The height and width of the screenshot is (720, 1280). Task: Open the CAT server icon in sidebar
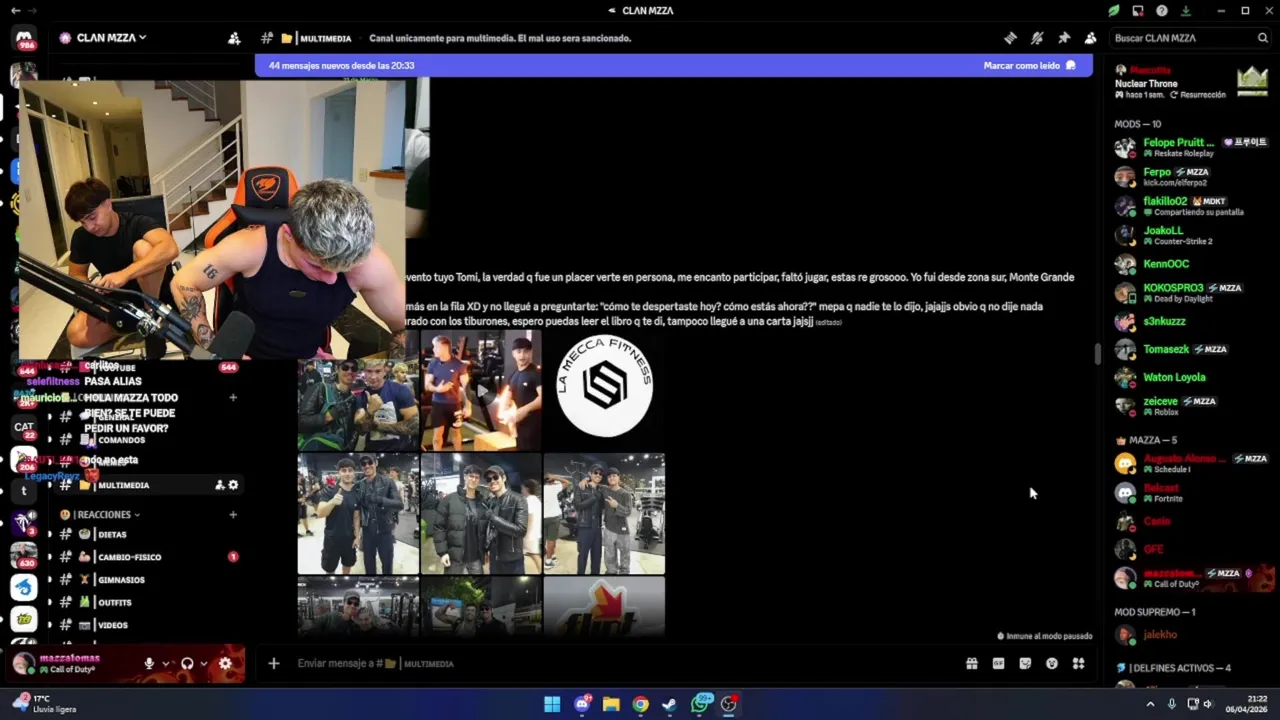tap(24, 427)
